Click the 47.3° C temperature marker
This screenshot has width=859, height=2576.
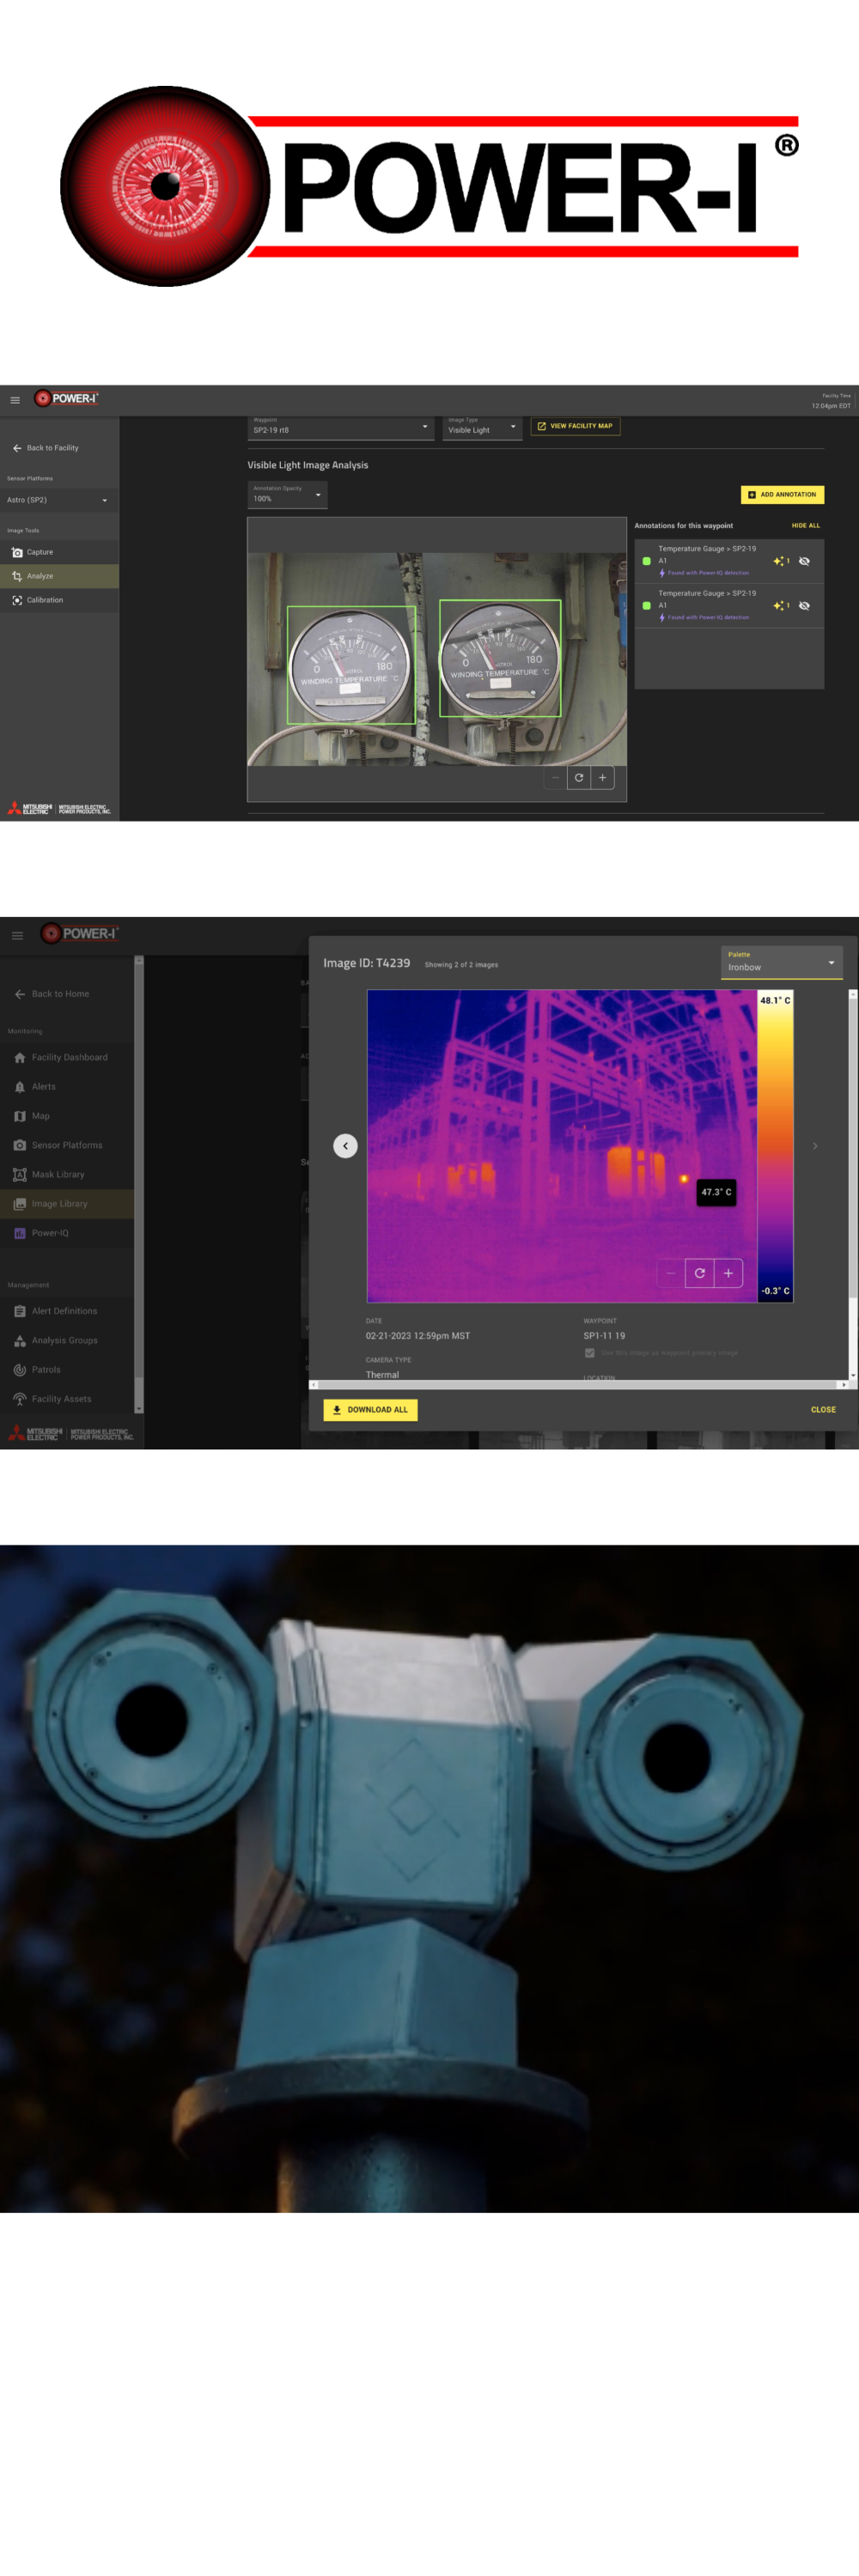(x=716, y=1192)
